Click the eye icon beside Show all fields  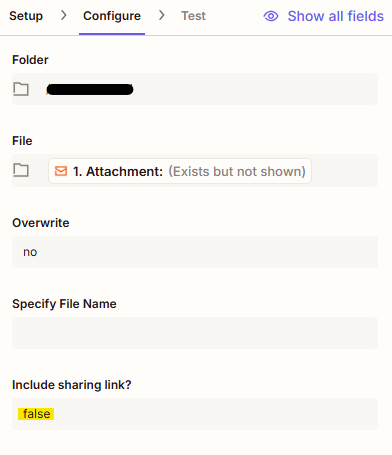(271, 16)
